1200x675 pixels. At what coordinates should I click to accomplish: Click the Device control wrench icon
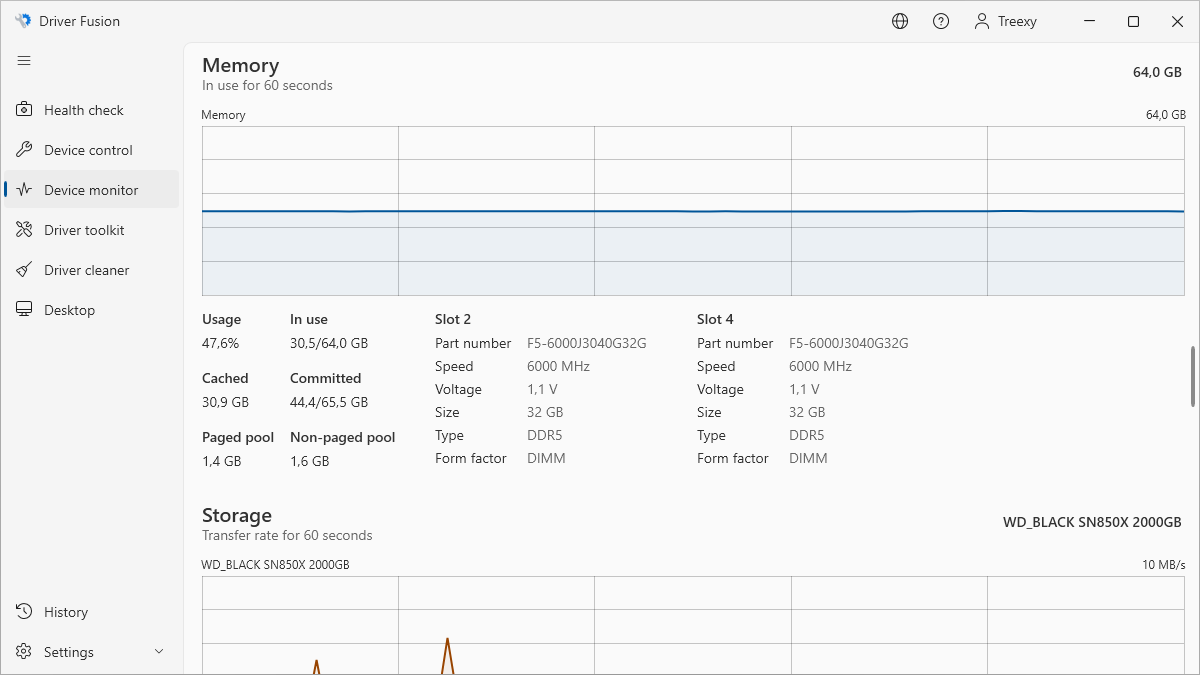coord(24,150)
